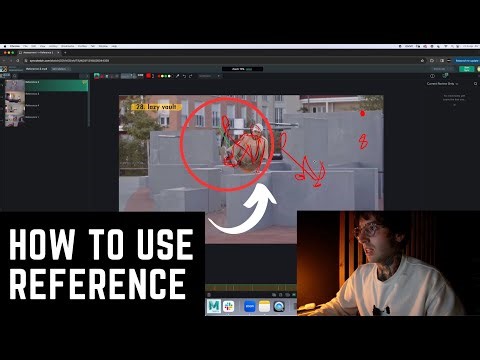This screenshot has height=360, width=480.
Task: Open Maya from the Dock
Action: (x=214, y=306)
